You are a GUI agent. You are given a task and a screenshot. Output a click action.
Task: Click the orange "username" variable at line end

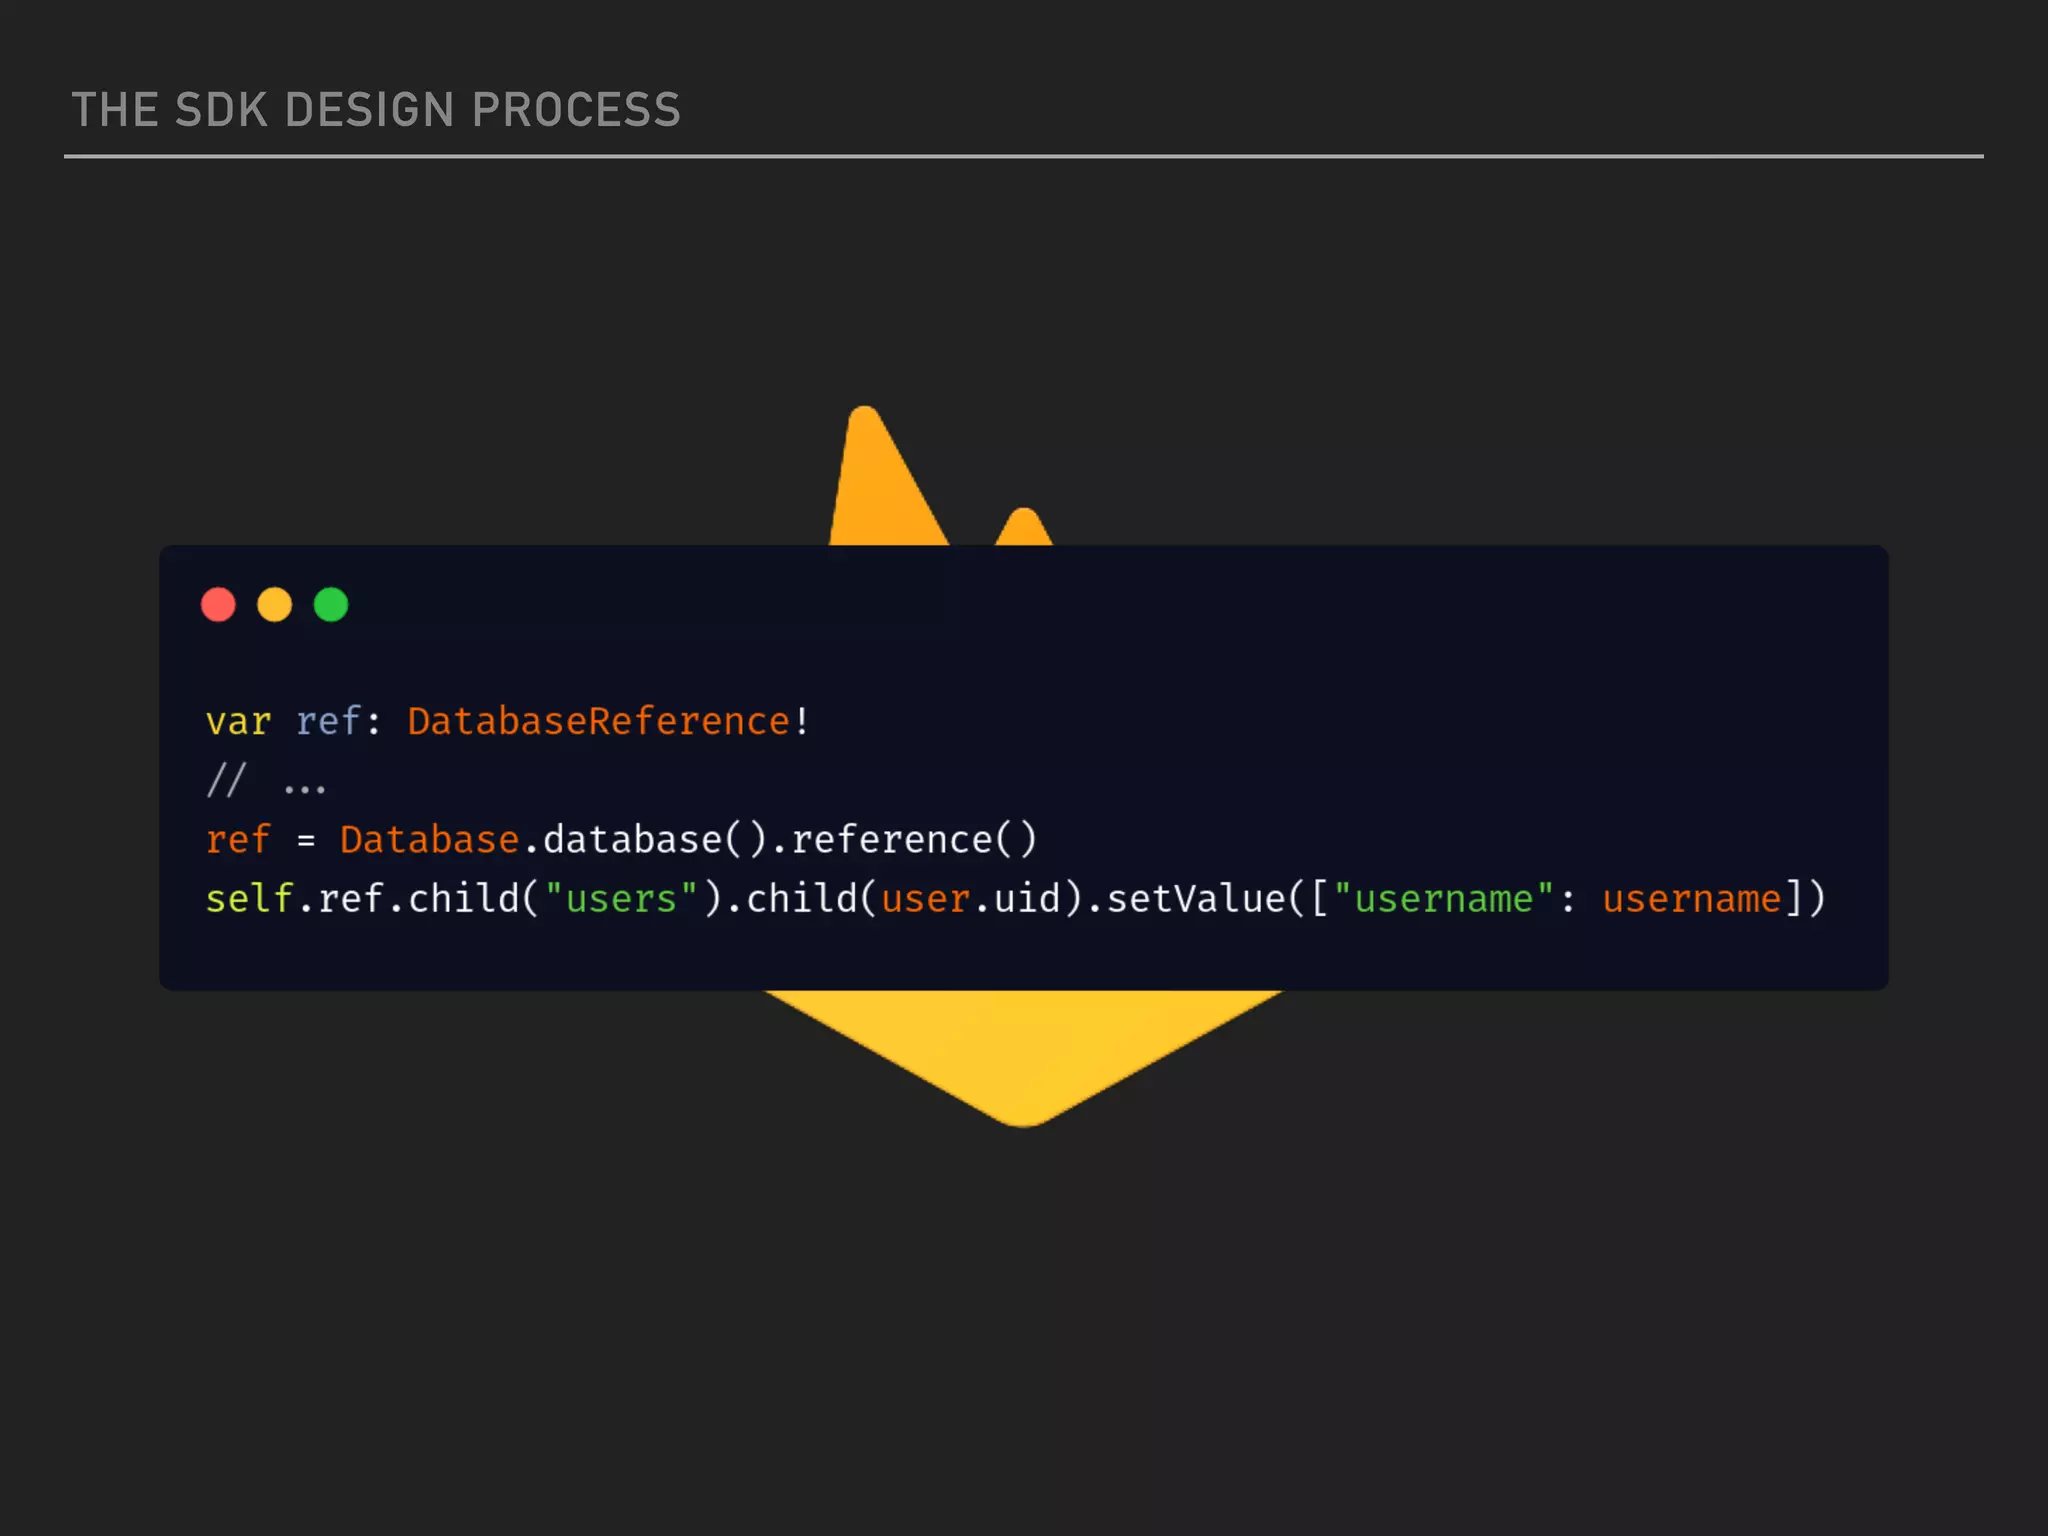click(x=1692, y=899)
